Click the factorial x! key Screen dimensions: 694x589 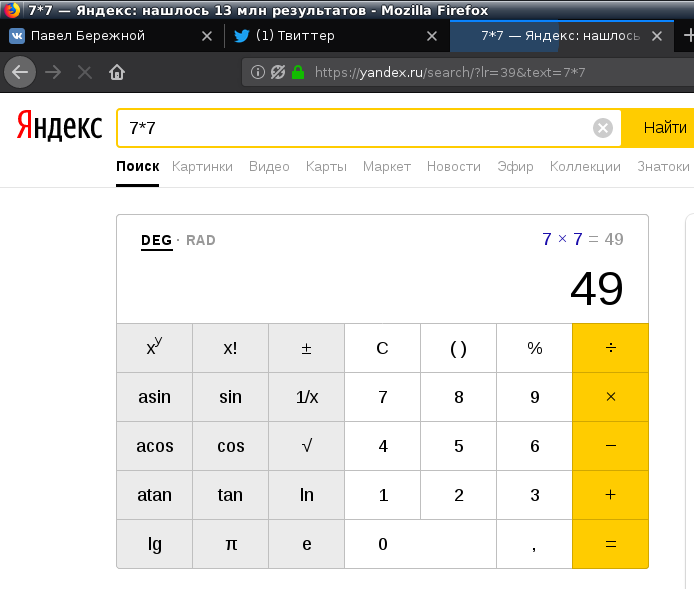pyautogui.click(x=231, y=348)
